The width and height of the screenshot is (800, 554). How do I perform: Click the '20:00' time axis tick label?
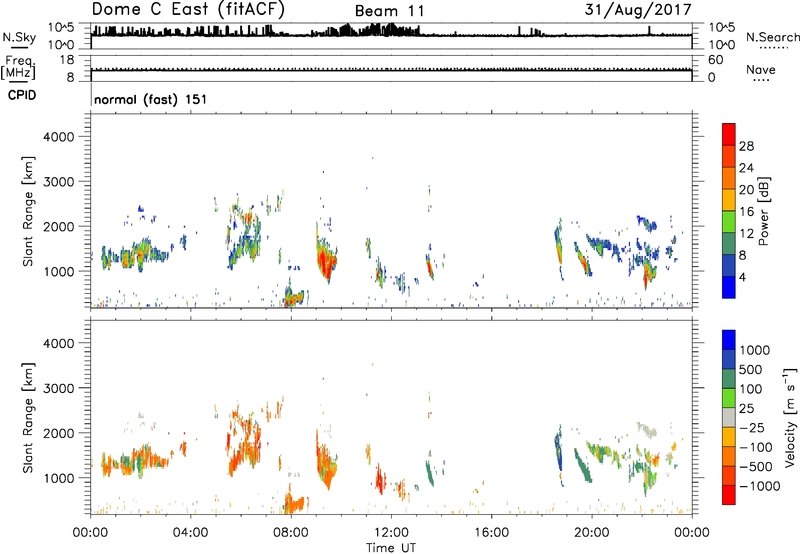pos(592,533)
